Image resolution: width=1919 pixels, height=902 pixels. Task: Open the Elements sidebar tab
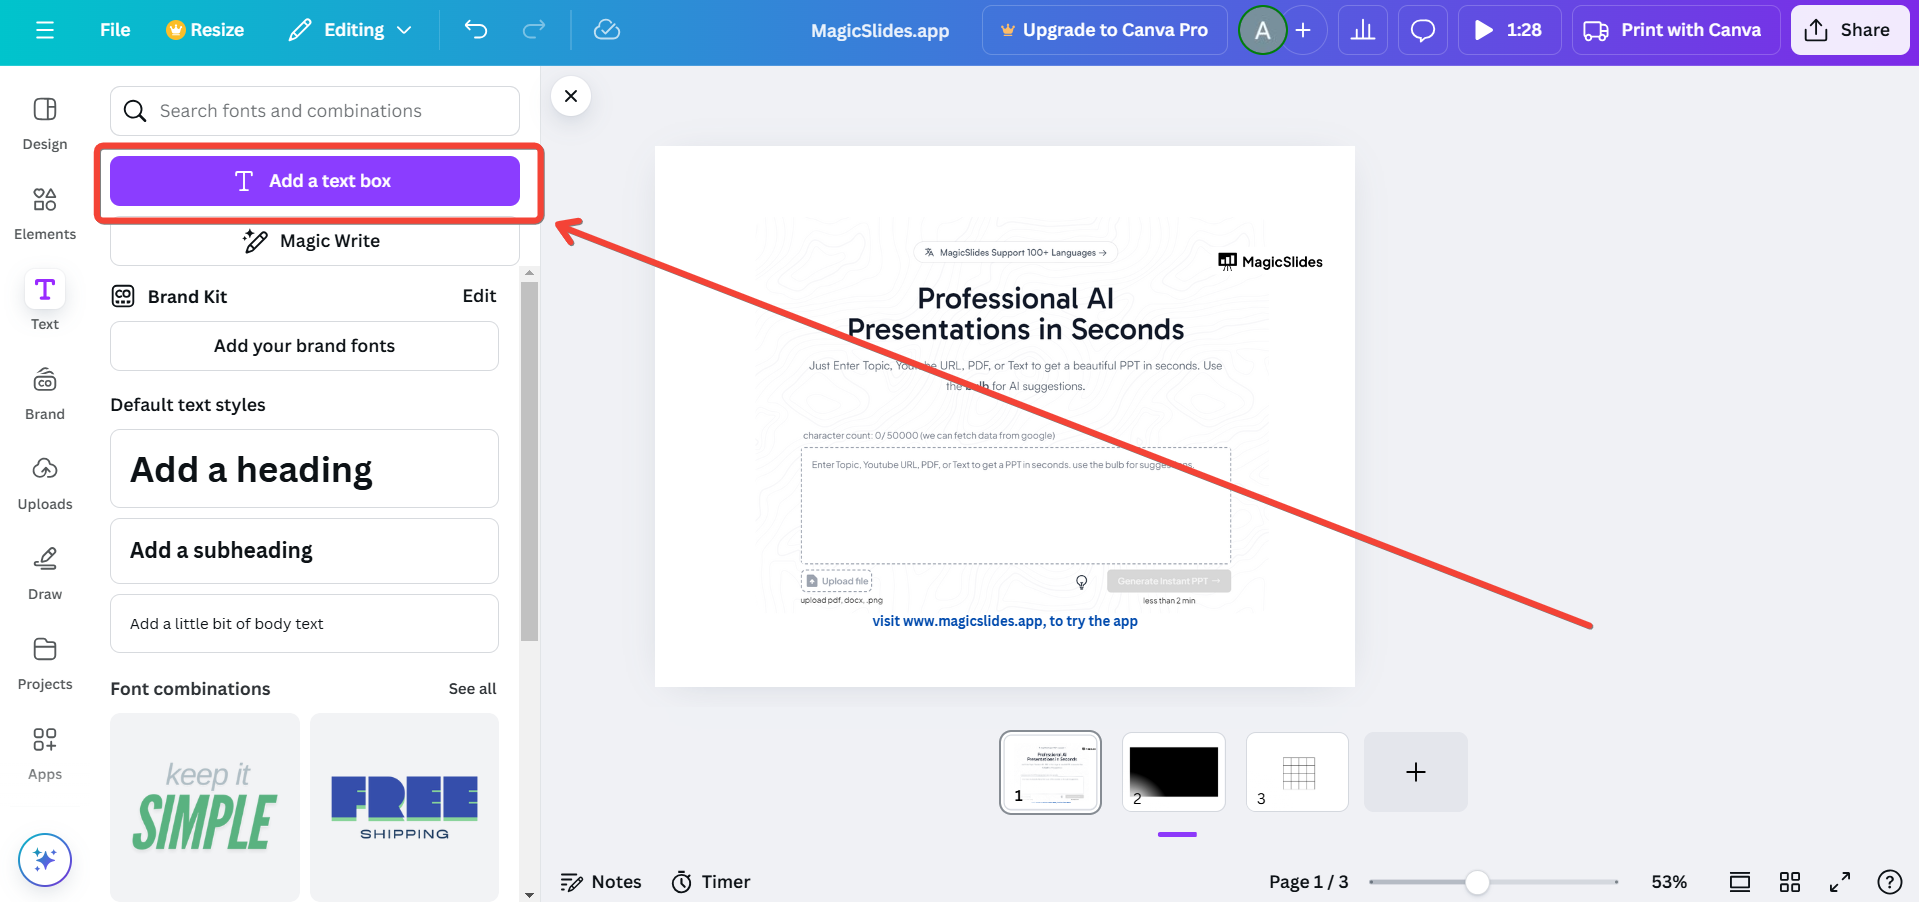pyautogui.click(x=45, y=214)
